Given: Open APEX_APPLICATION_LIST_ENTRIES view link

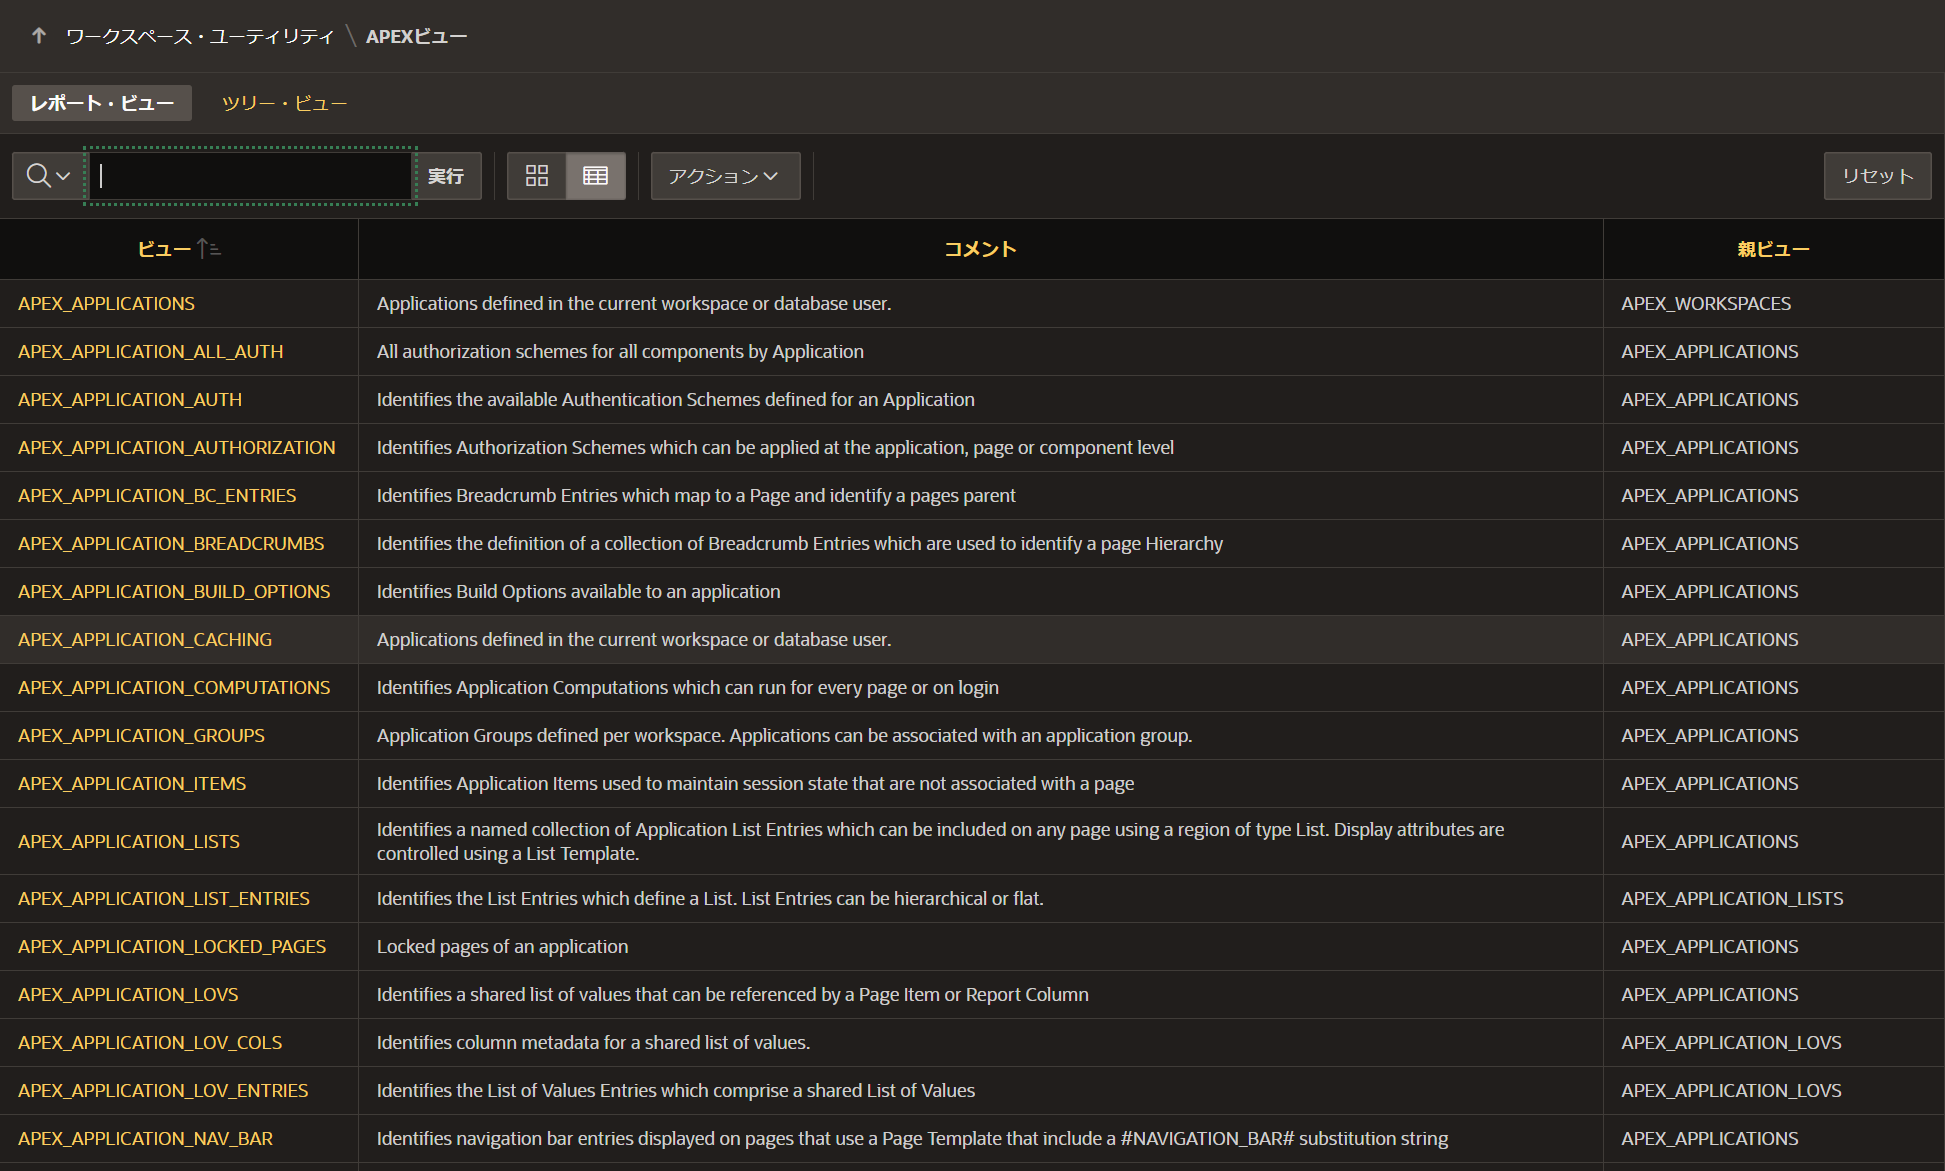Looking at the screenshot, I should 164,898.
